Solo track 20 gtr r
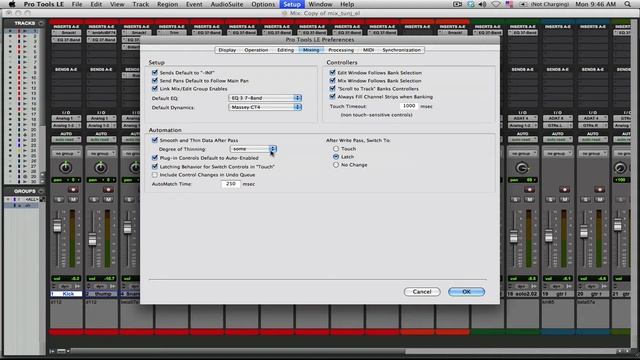Image resolution: width=640 pixels, height=360 pixels. 585,200
